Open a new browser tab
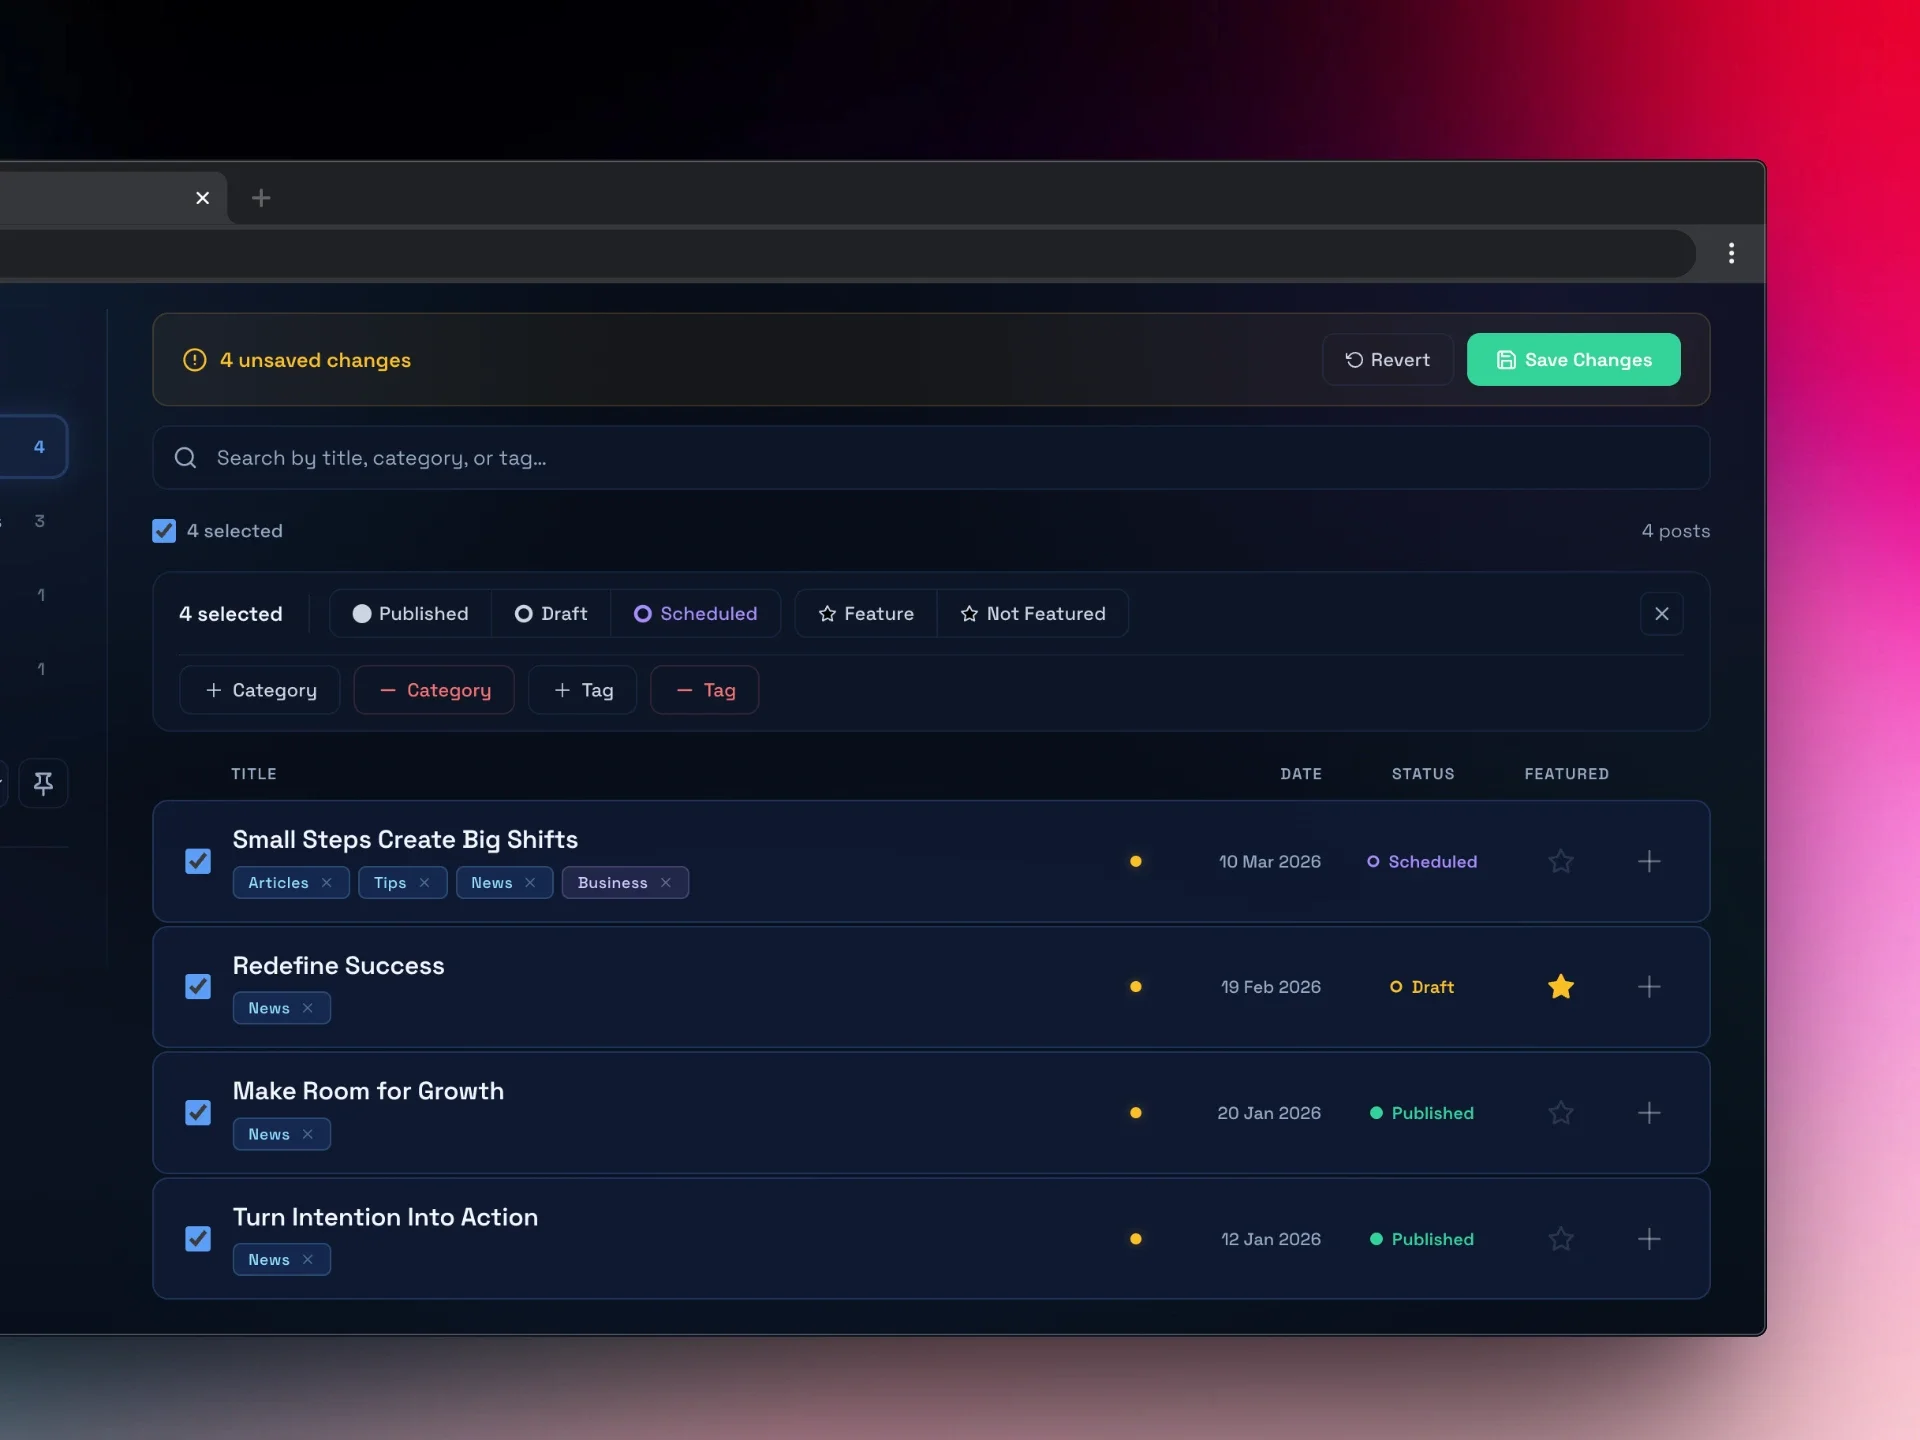The width and height of the screenshot is (1920, 1440). tap(261, 198)
